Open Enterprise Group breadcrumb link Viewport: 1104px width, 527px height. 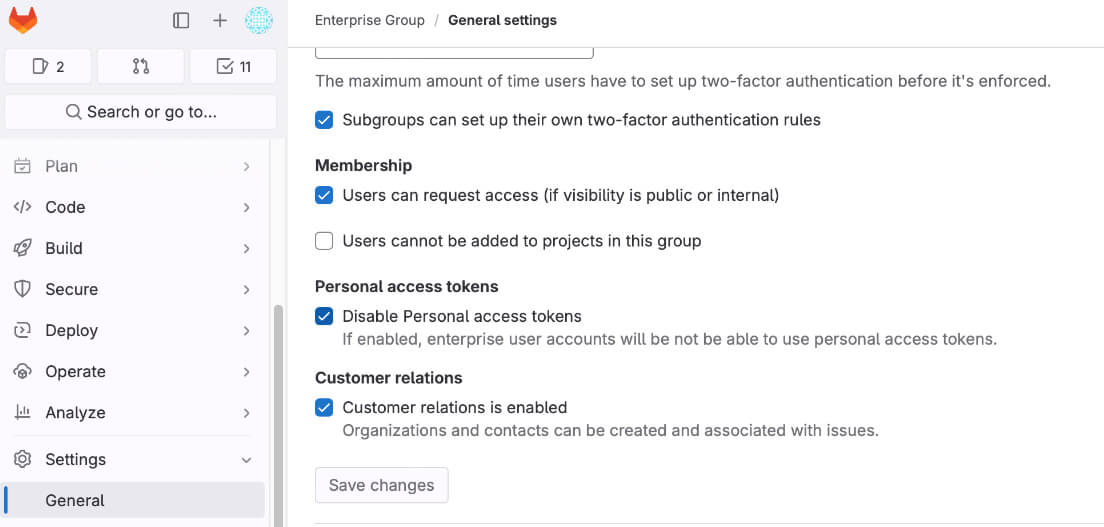[369, 20]
